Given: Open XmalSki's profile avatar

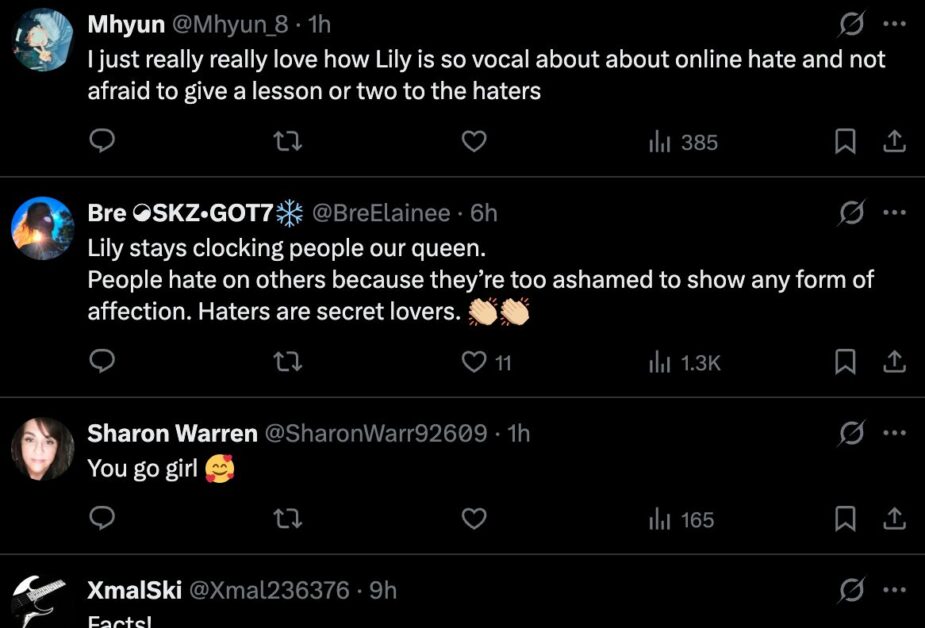Looking at the screenshot, I should 40,601.
